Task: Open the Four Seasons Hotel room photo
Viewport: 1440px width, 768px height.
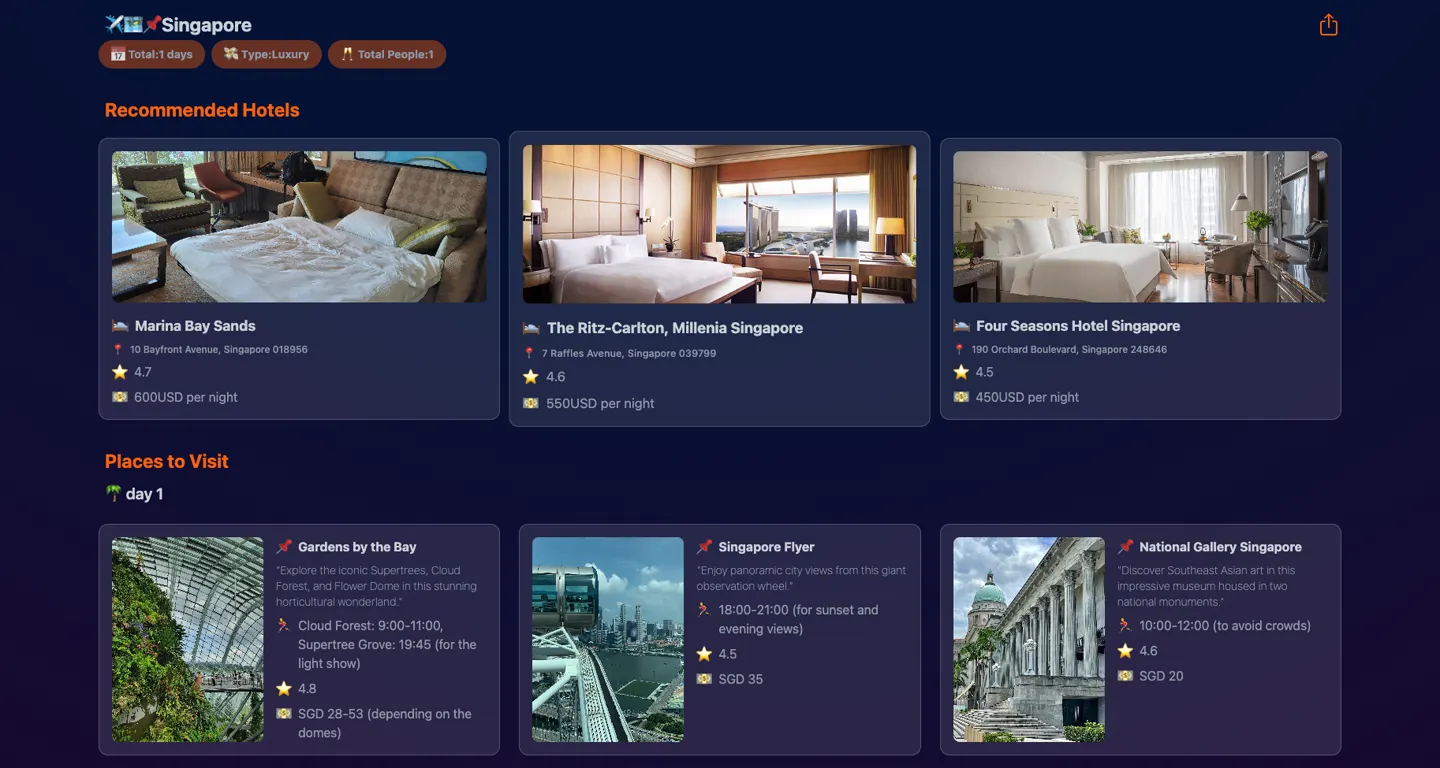Action: 1140,227
